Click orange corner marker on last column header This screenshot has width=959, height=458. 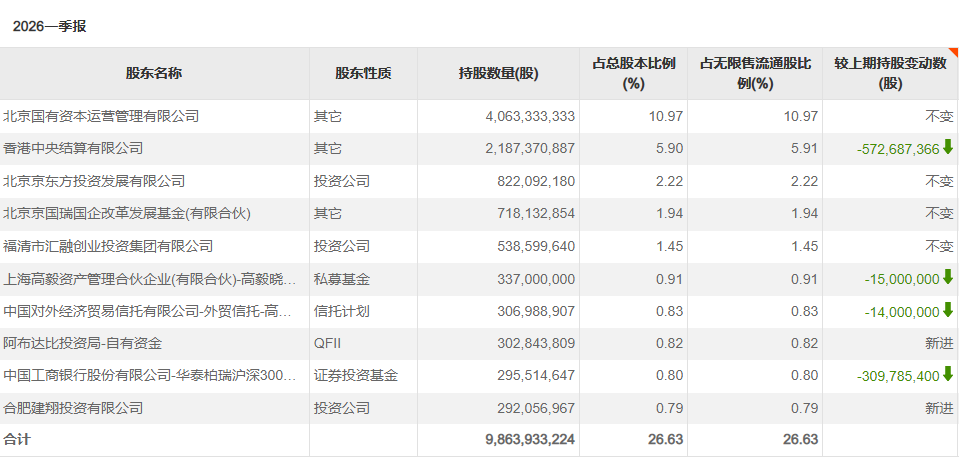pos(953,52)
